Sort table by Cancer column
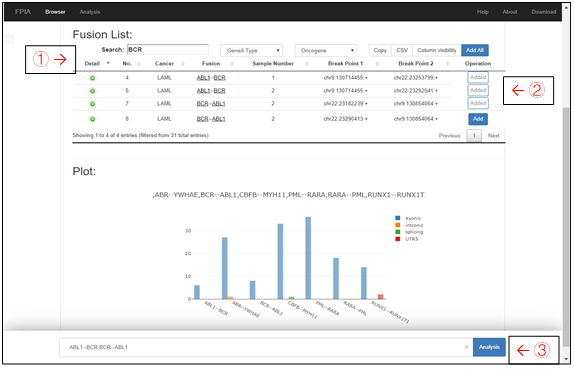The width and height of the screenshot is (574, 372). coord(169,63)
